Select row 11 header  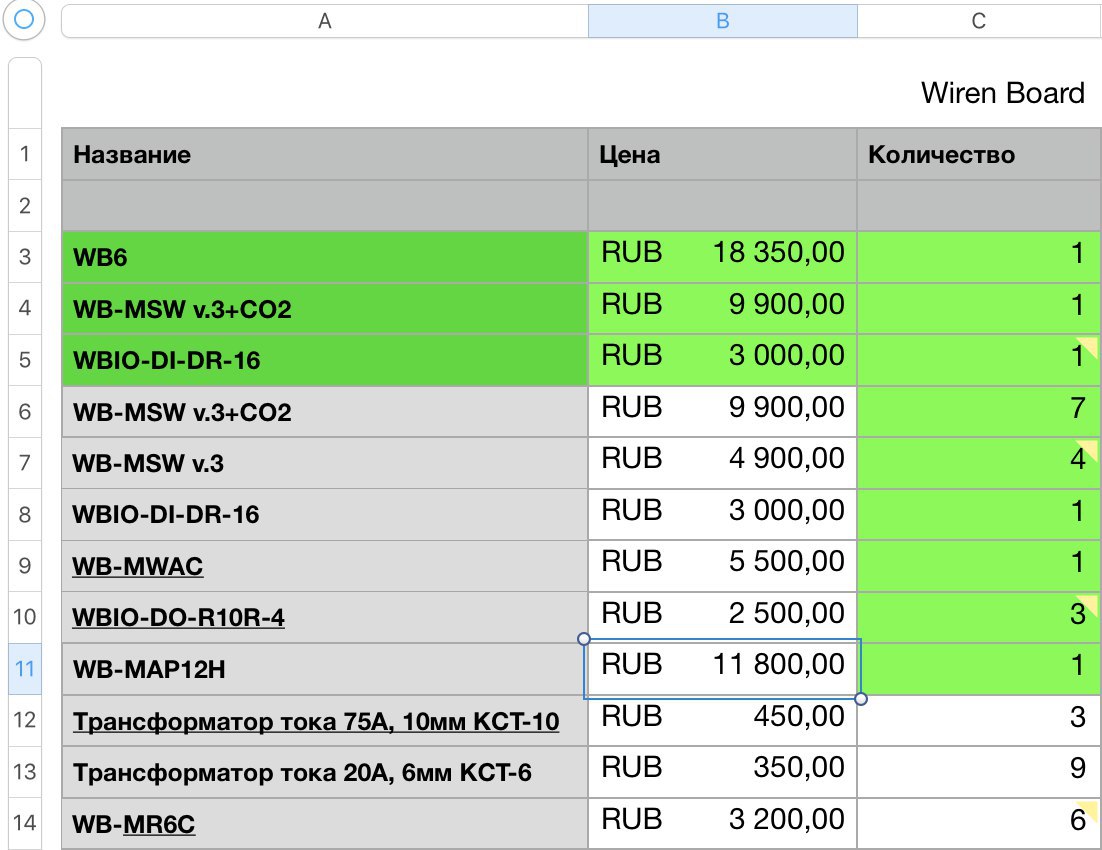pos(25,669)
